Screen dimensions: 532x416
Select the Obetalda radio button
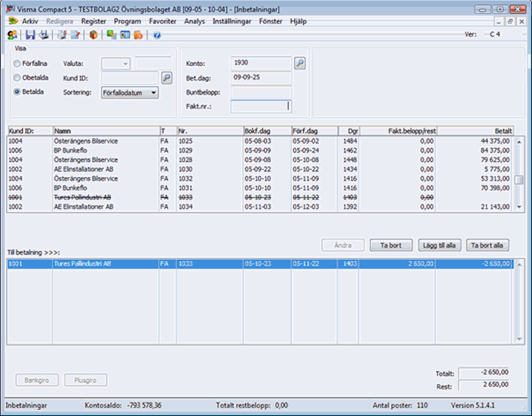click(x=17, y=78)
